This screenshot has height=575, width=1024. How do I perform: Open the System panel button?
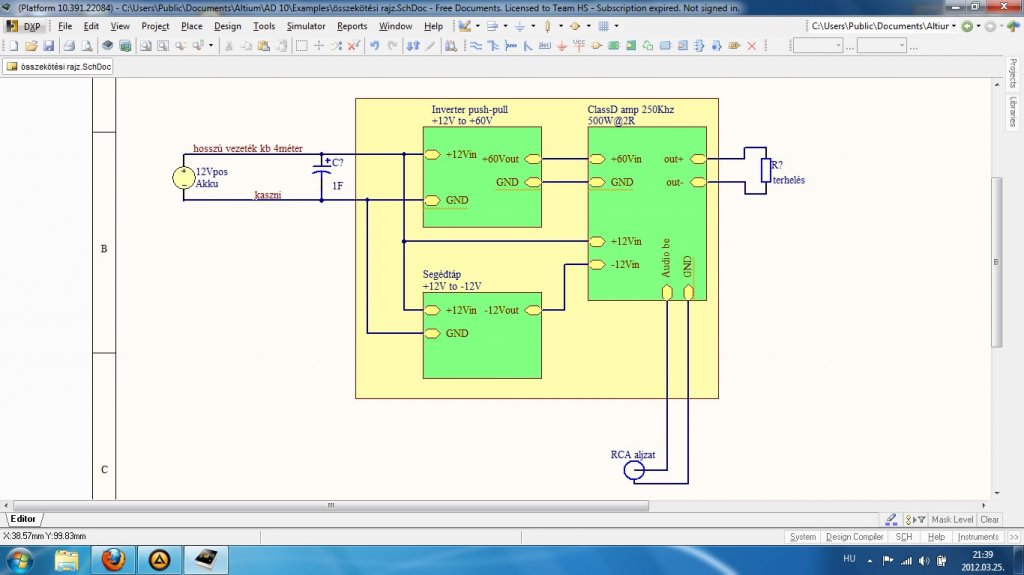pyautogui.click(x=803, y=536)
